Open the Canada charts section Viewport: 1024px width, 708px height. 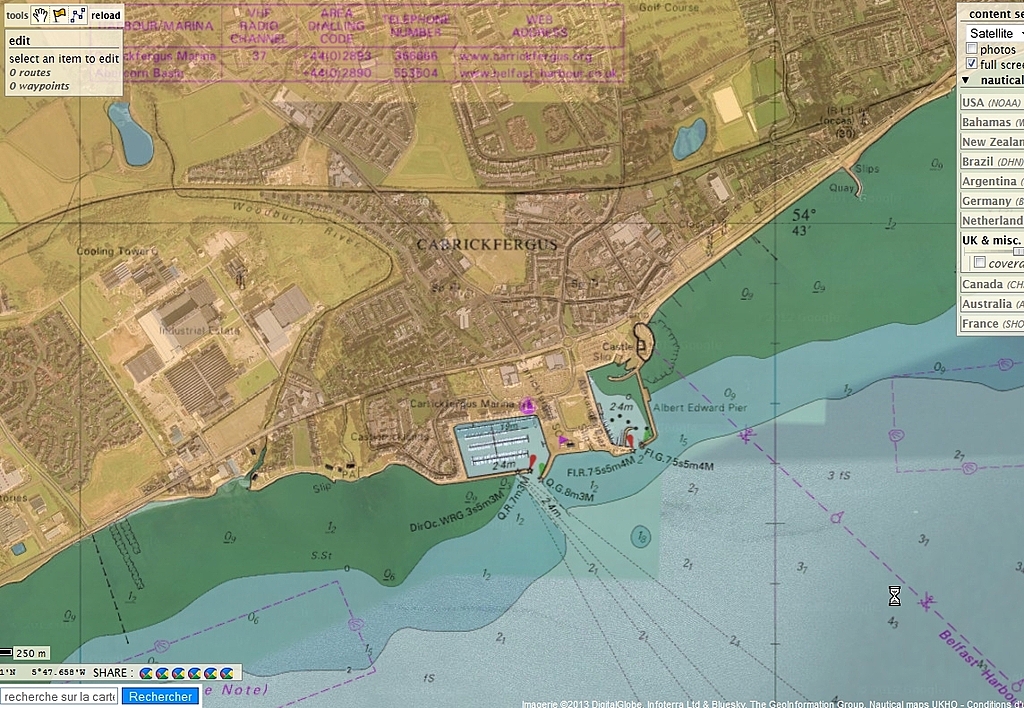[x=992, y=284]
